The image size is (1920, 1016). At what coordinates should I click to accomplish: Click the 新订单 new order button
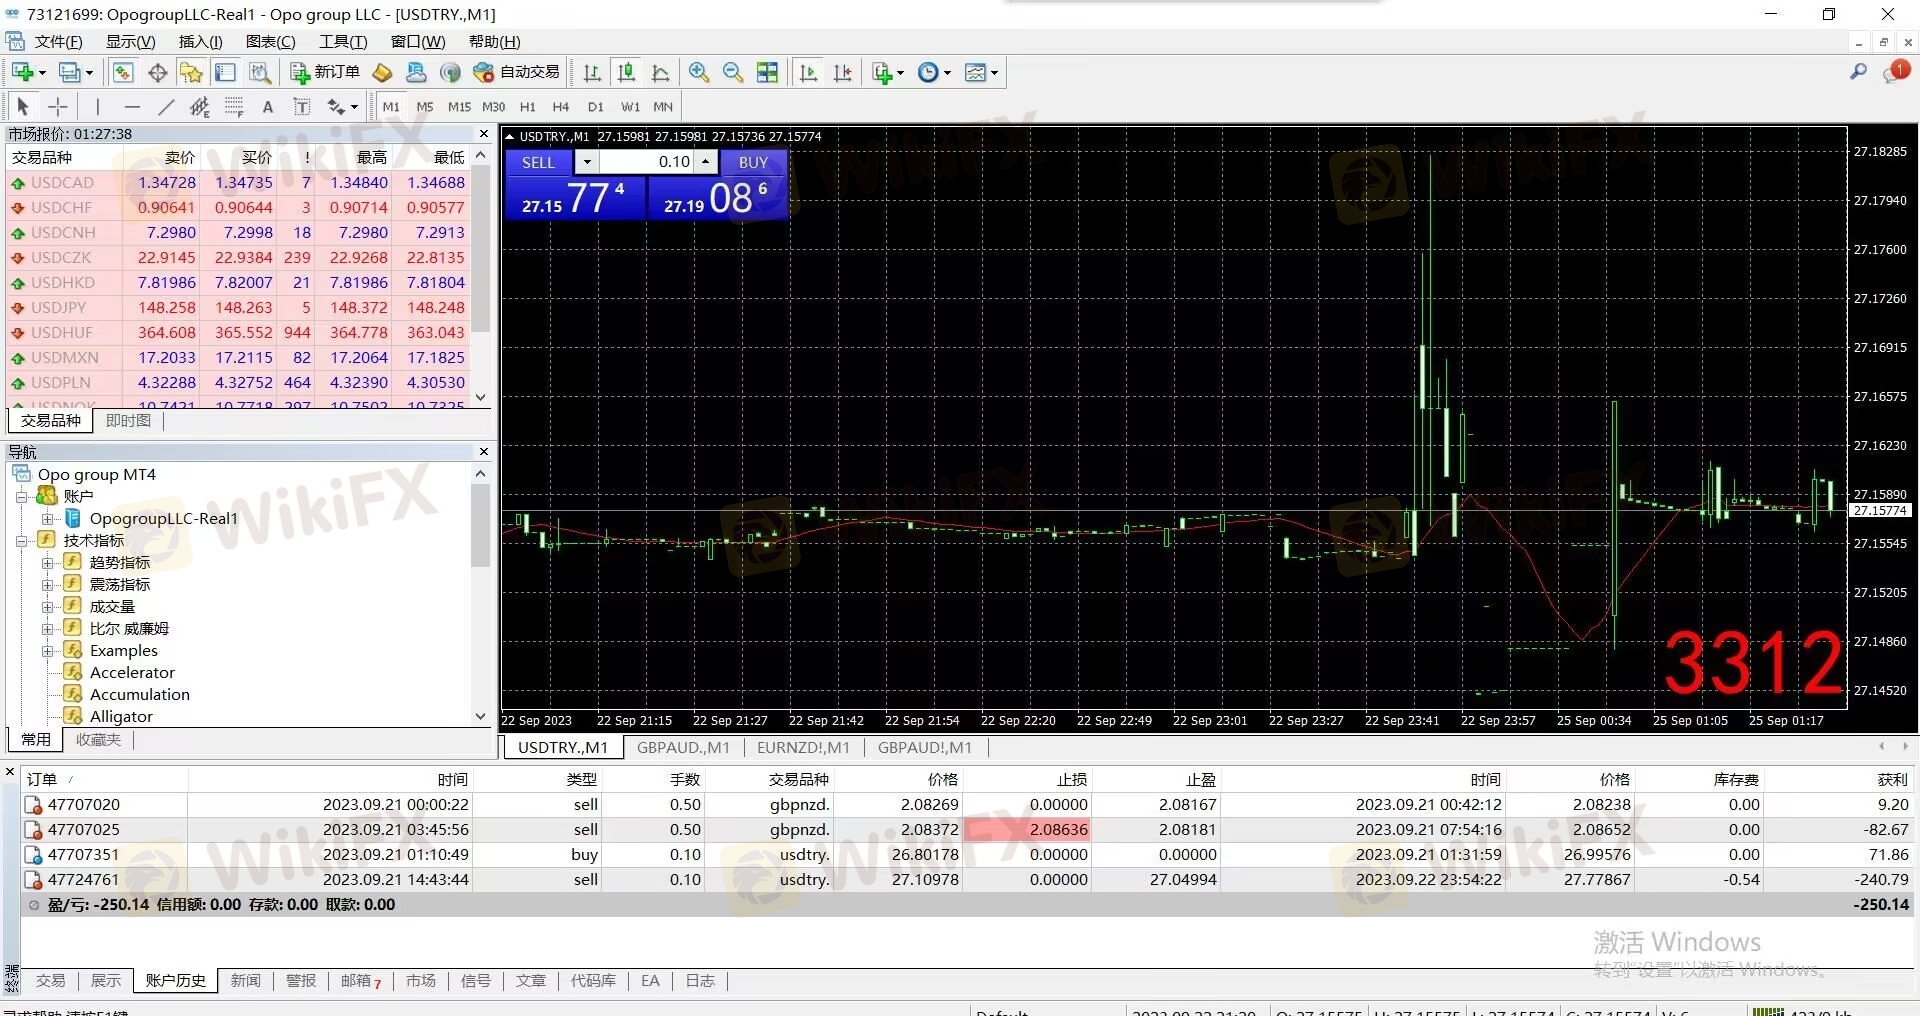(325, 72)
